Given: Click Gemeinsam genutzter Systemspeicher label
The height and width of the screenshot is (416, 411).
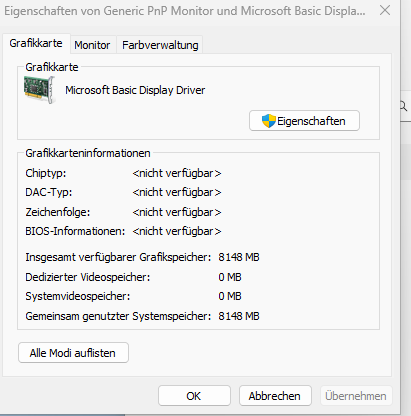Looking at the screenshot, I should [x=118, y=316].
